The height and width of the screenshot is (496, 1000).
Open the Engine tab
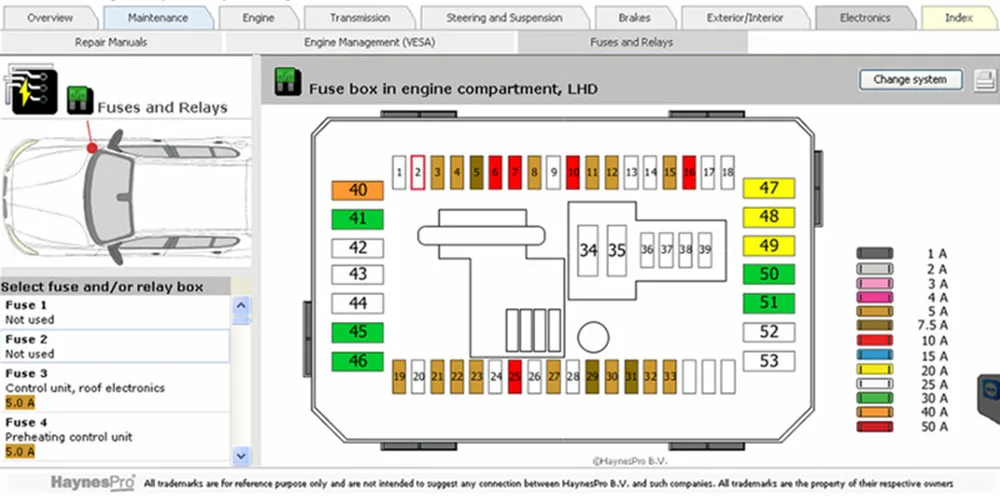click(258, 18)
